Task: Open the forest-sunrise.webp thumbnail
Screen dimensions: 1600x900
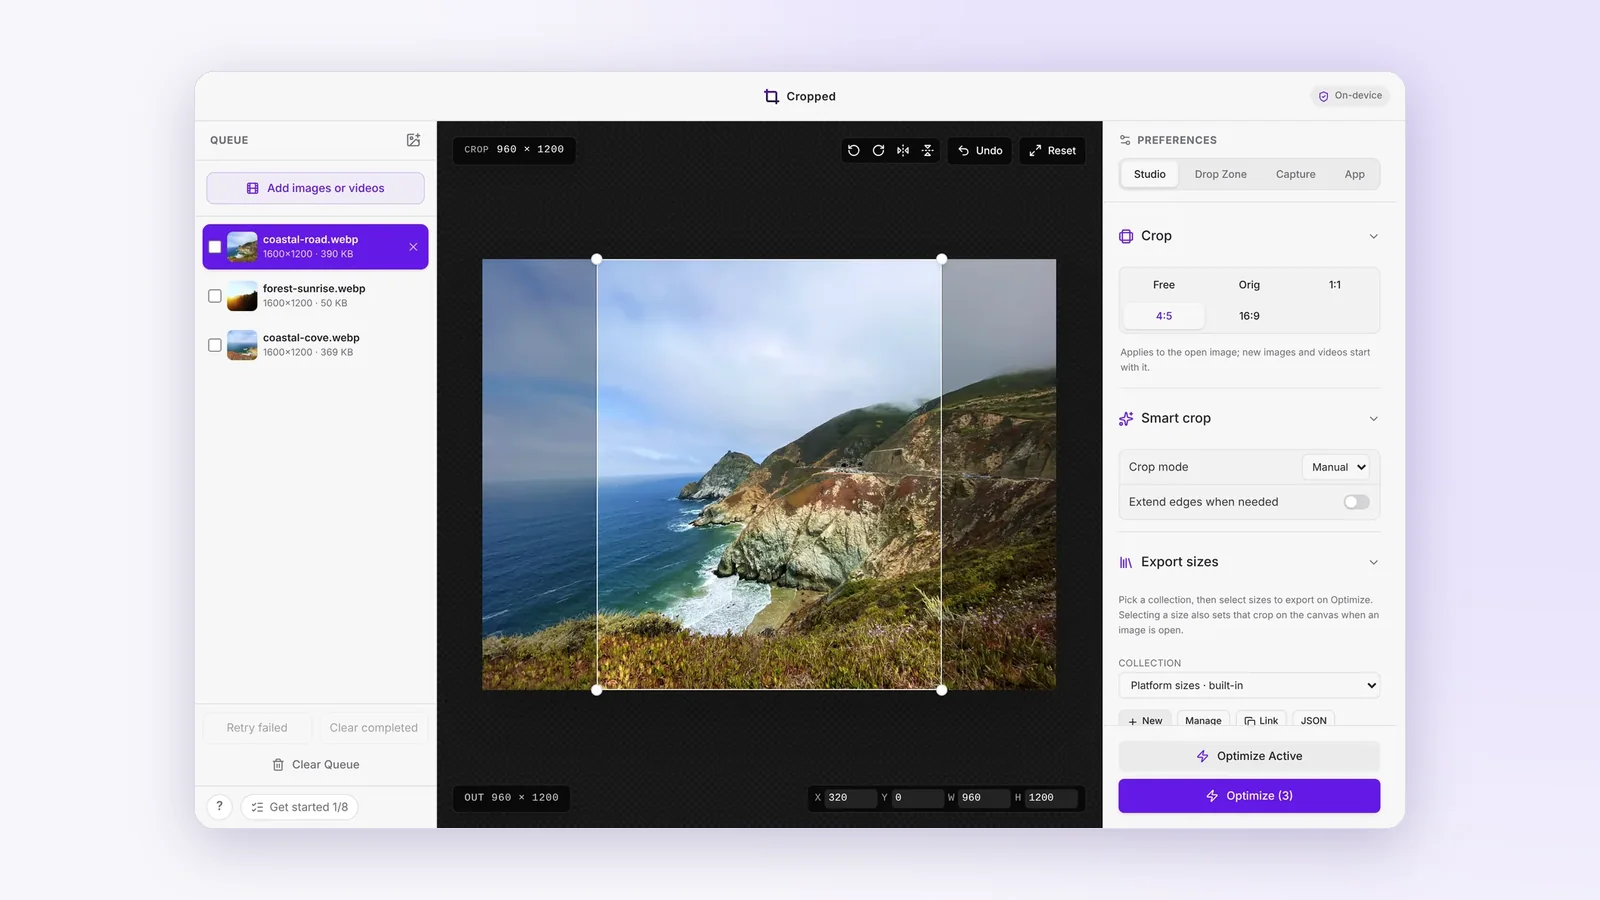Action: coord(242,296)
